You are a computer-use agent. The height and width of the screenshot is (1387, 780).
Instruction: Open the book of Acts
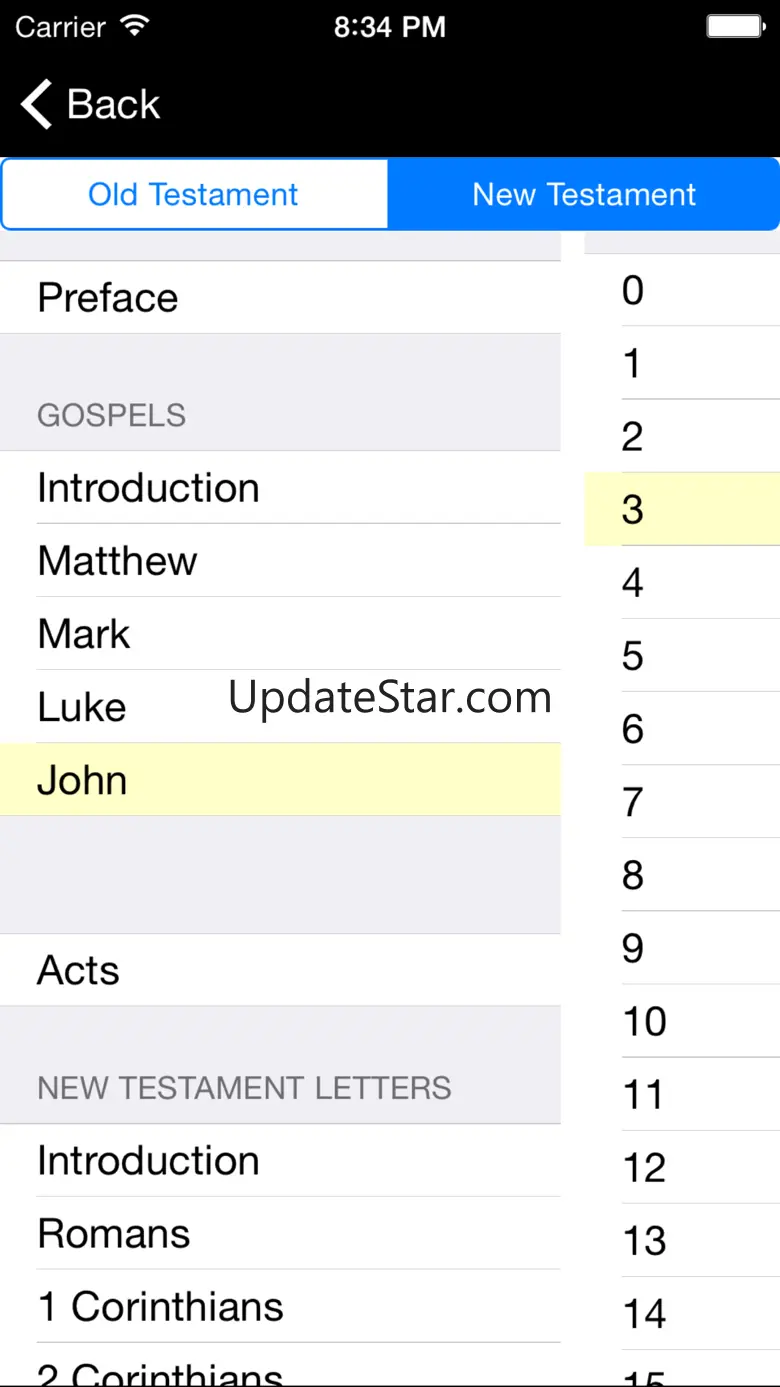pyautogui.click(x=280, y=970)
